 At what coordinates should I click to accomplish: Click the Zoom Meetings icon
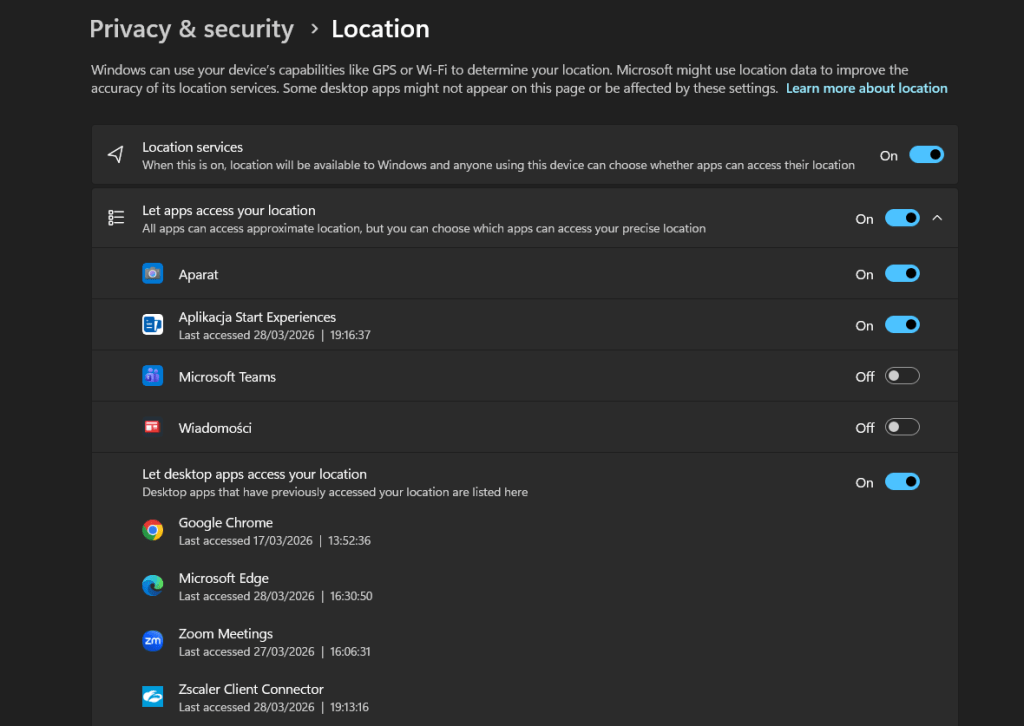(x=152, y=642)
